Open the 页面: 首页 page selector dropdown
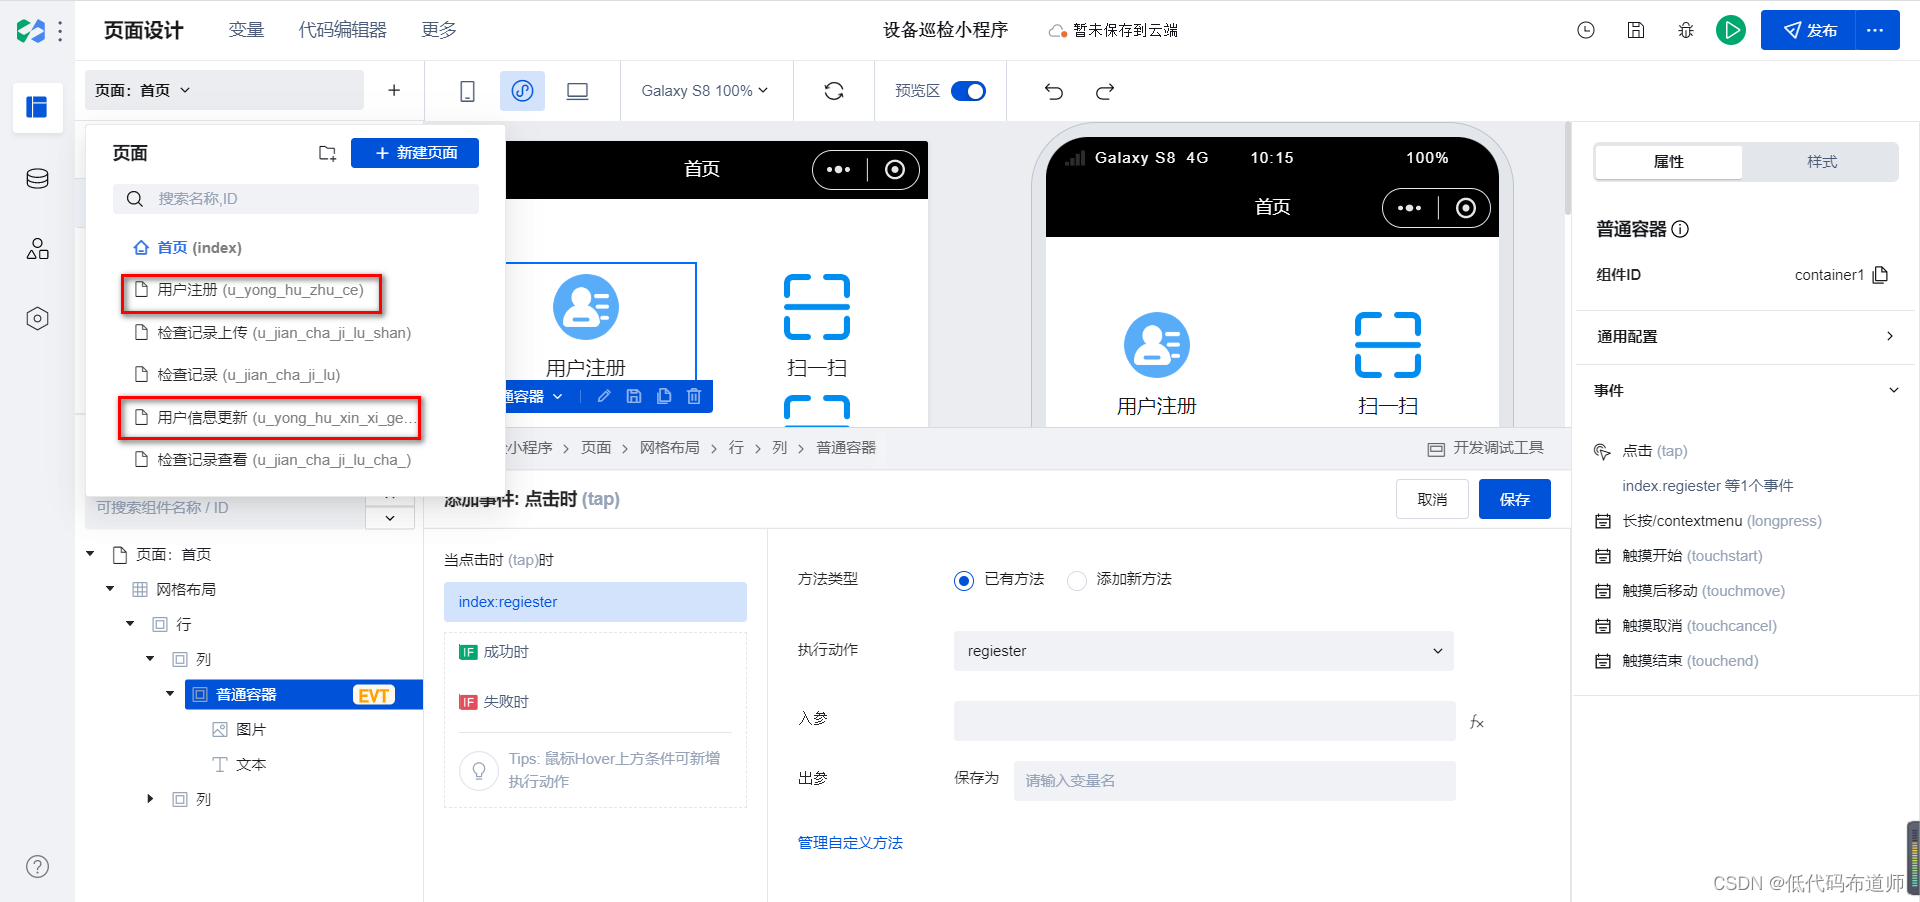The height and width of the screenshot is (902, 1920). tap(224, 90)
